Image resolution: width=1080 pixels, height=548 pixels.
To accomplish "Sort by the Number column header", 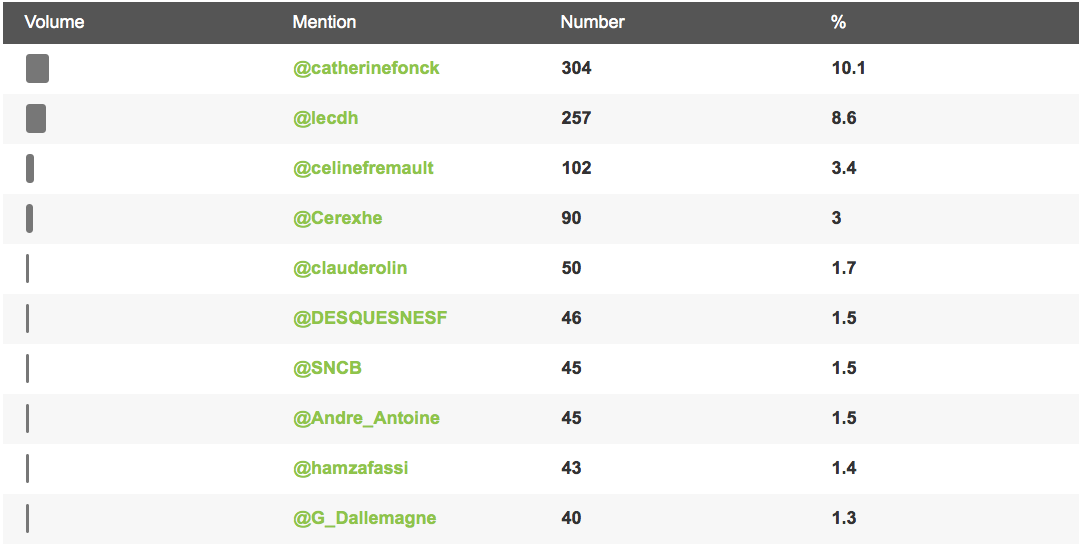I will [x=592, y=22].
